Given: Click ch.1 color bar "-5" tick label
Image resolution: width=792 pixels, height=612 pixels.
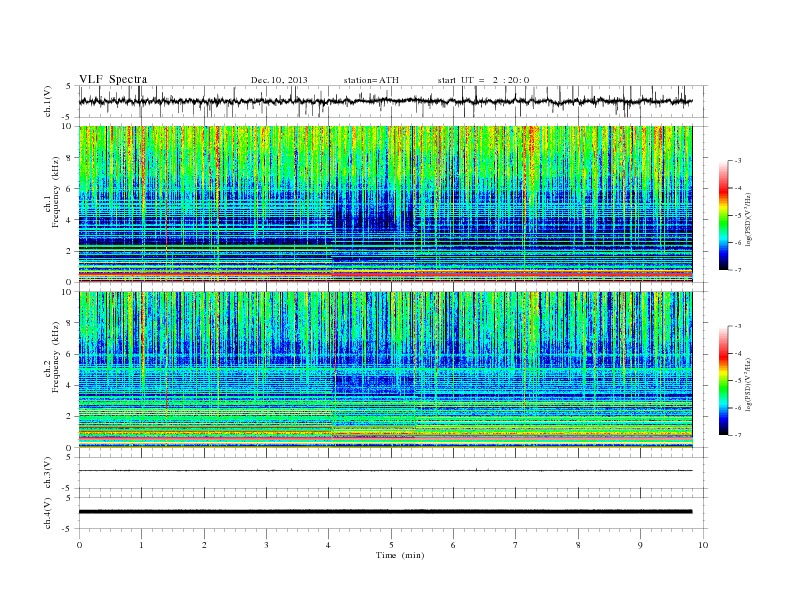Looking at the screenshot, I should click(x=737, y=215).
